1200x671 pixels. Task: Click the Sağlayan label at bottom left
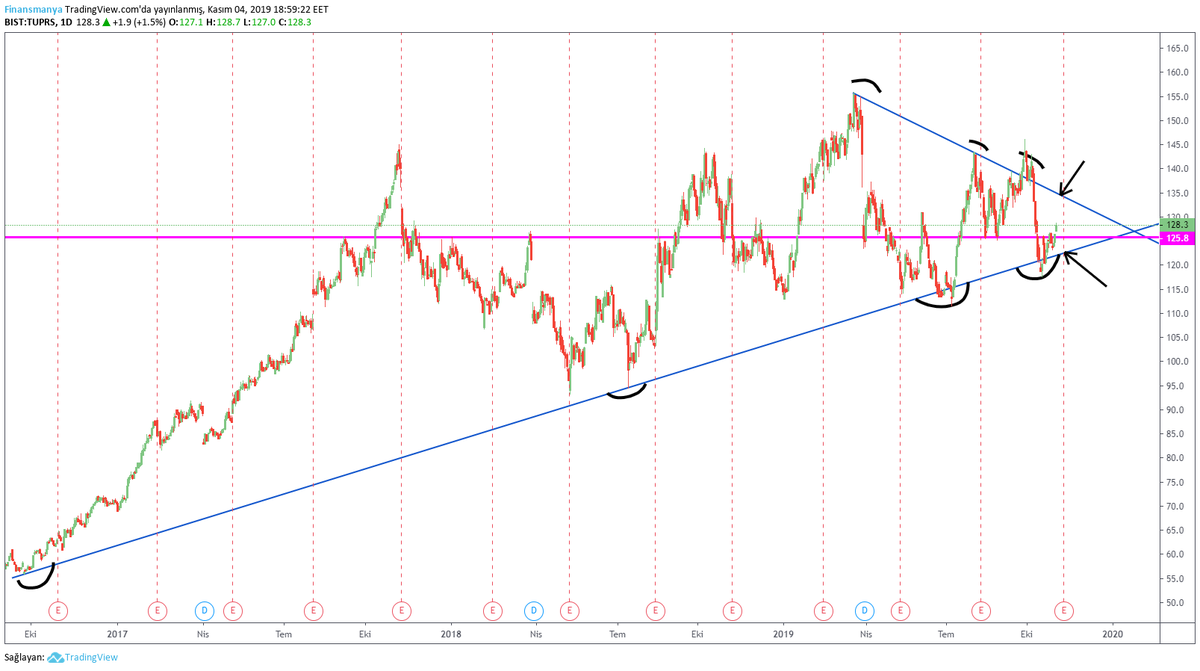(x=24, y=657)
